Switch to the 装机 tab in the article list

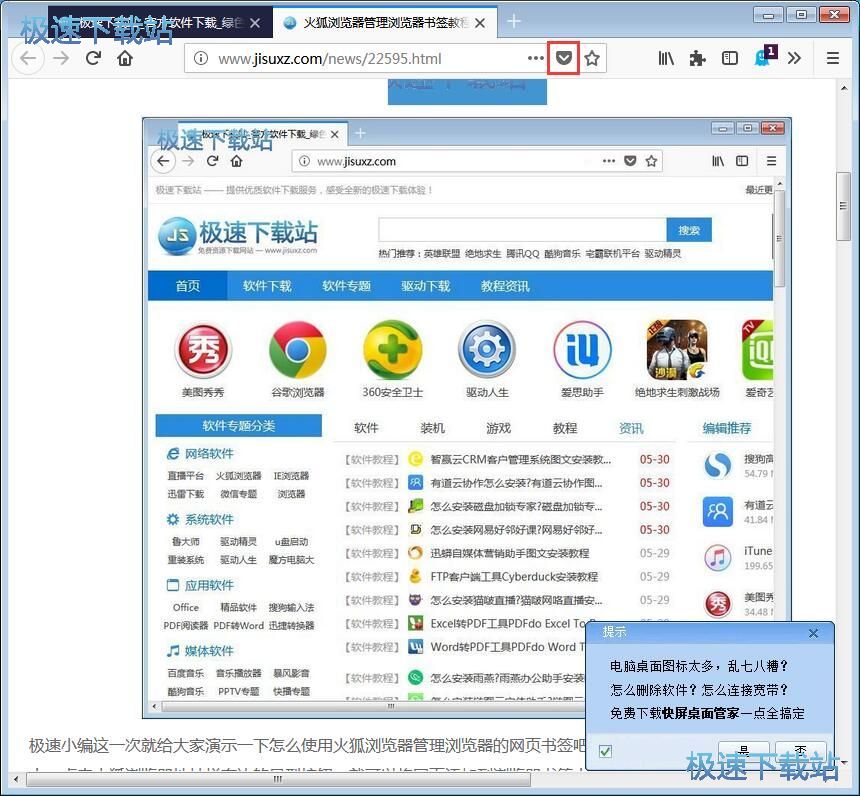[432, 428]
